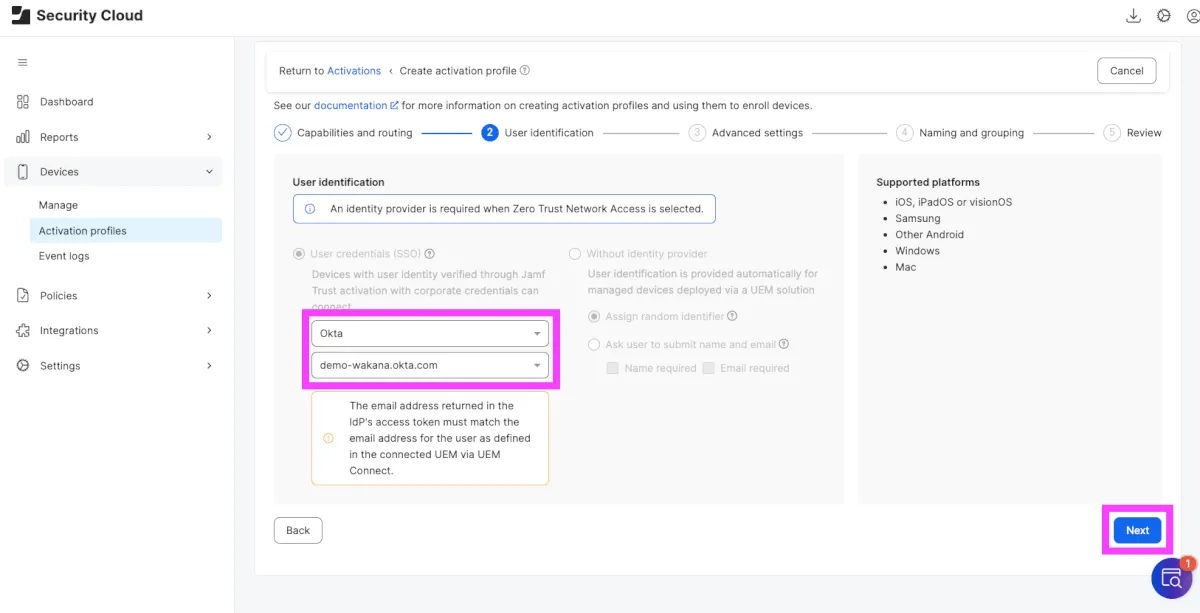1200x613 pixels.
Task: Open the demo-wakana.okta.com domain dropdown
Action: 429,365
